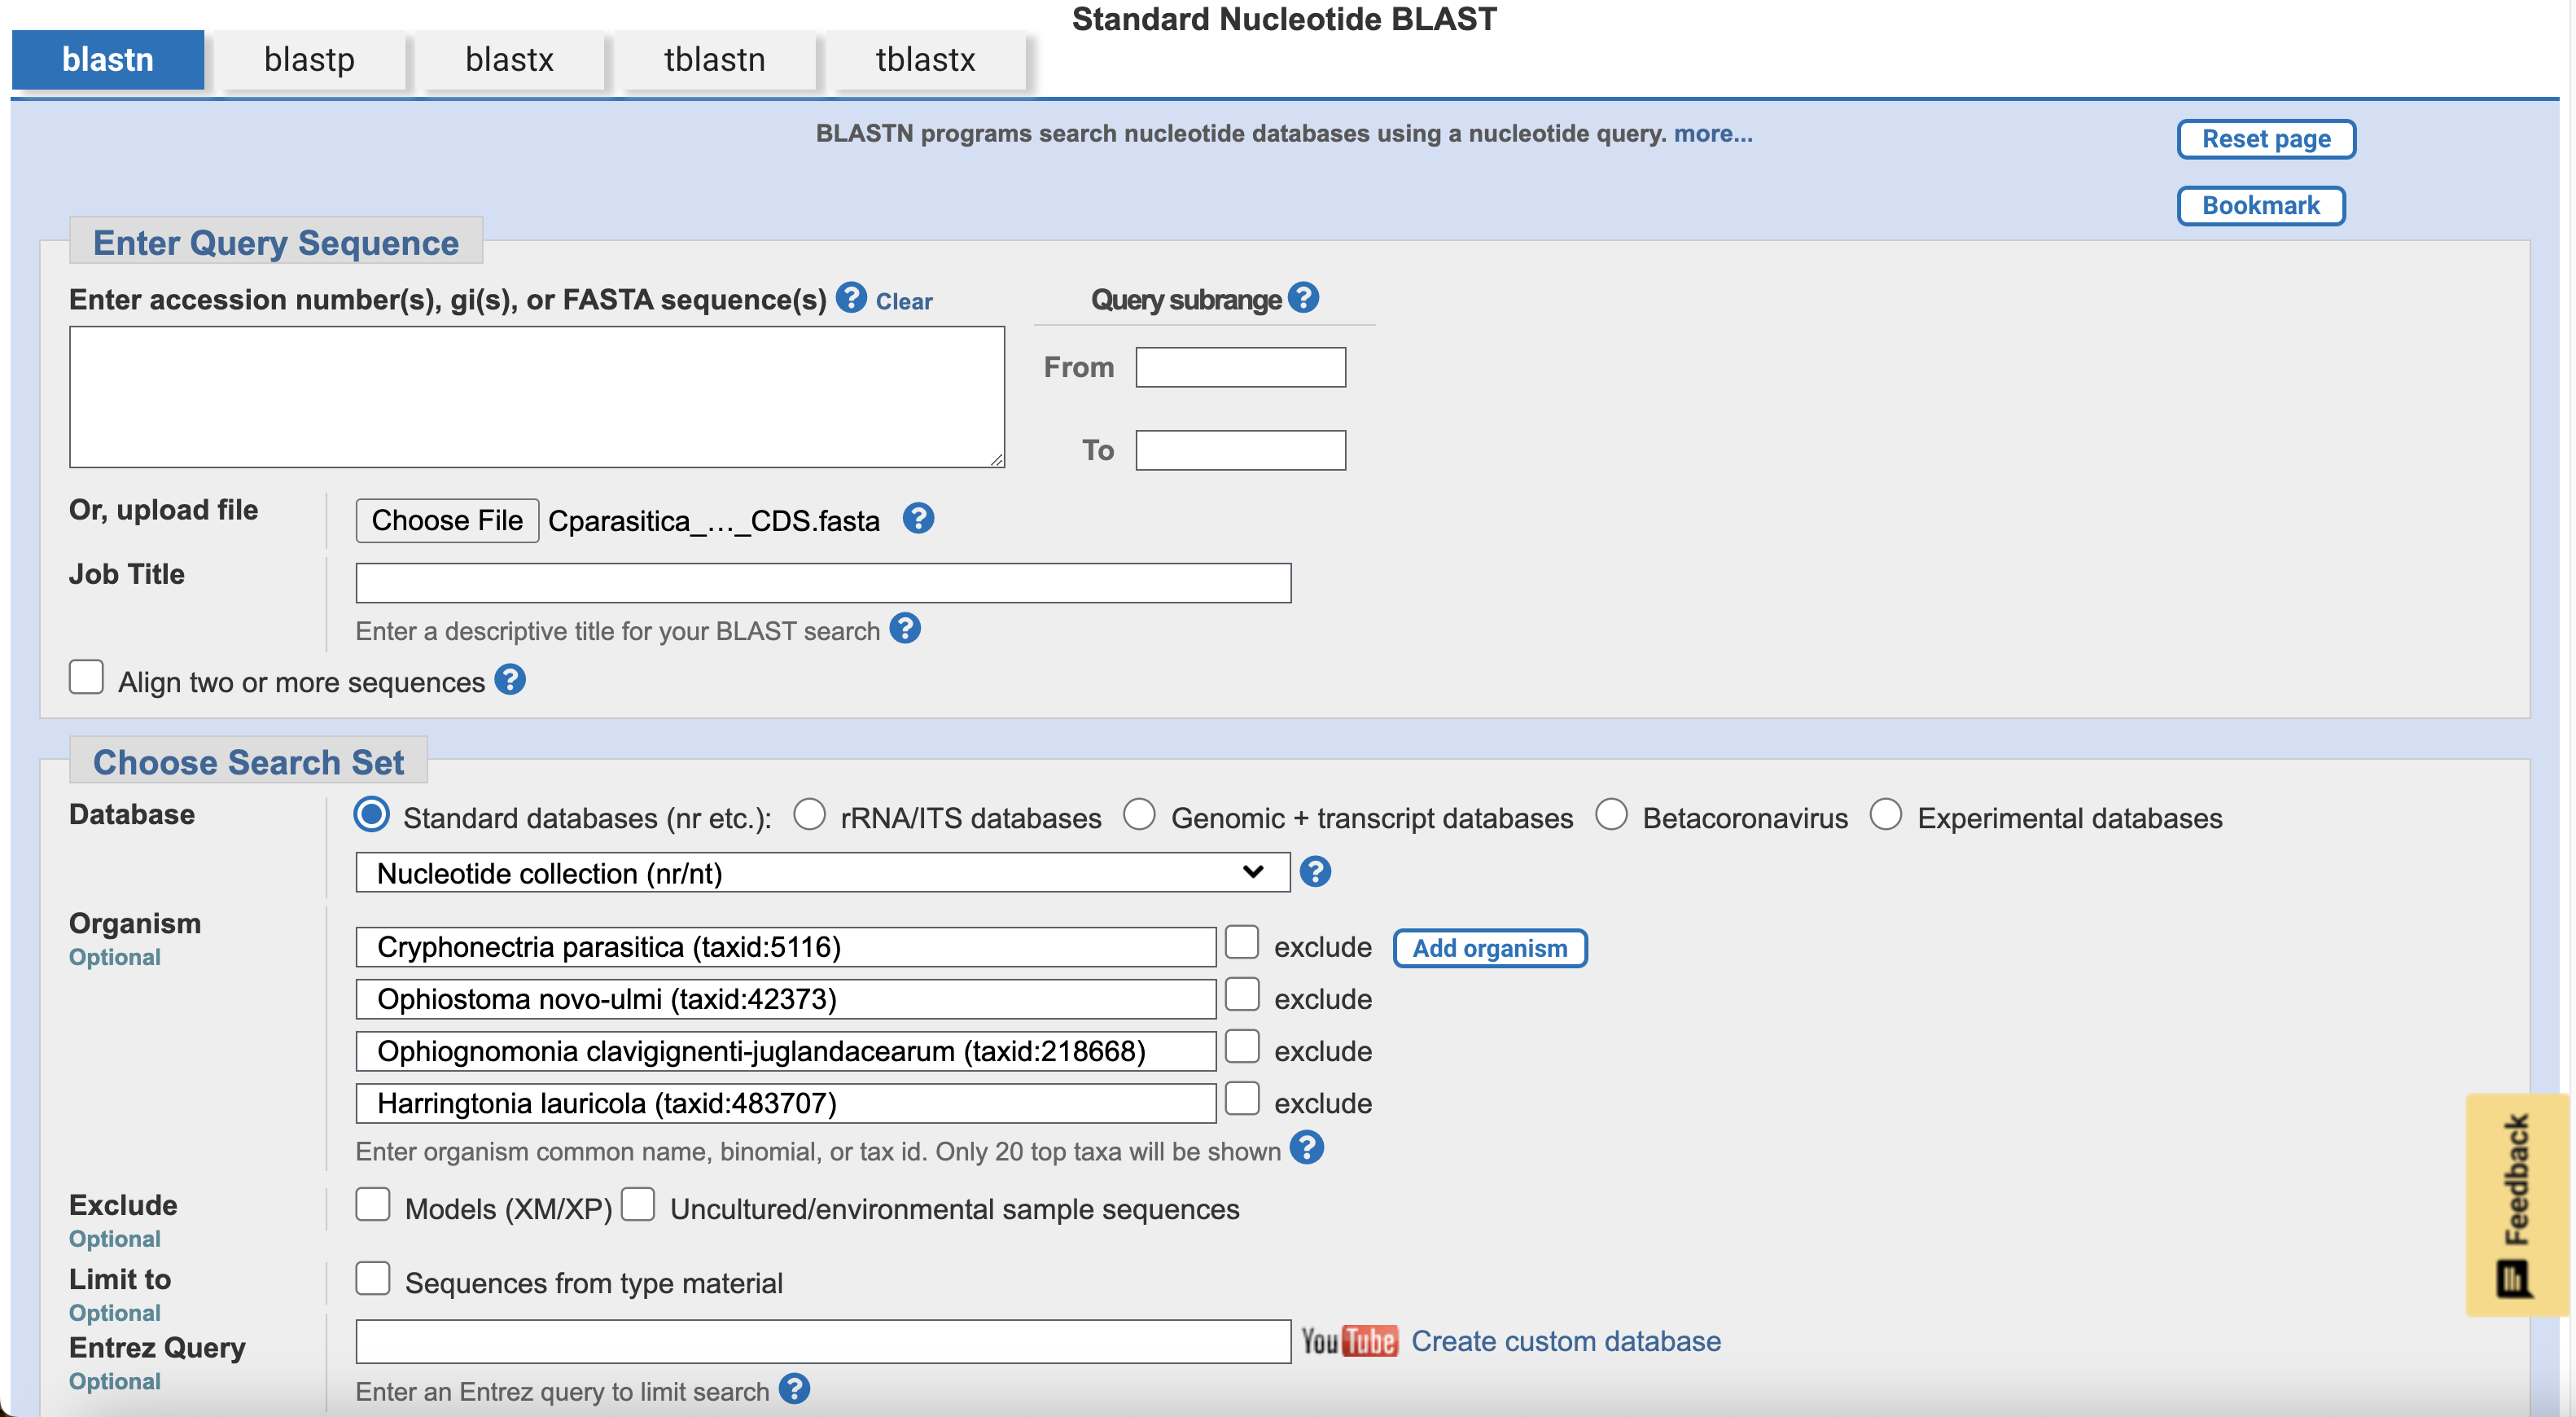
Task: Open Nucleotide collection (nr/nt) dropdown
Action: click(x=822, y=873)
